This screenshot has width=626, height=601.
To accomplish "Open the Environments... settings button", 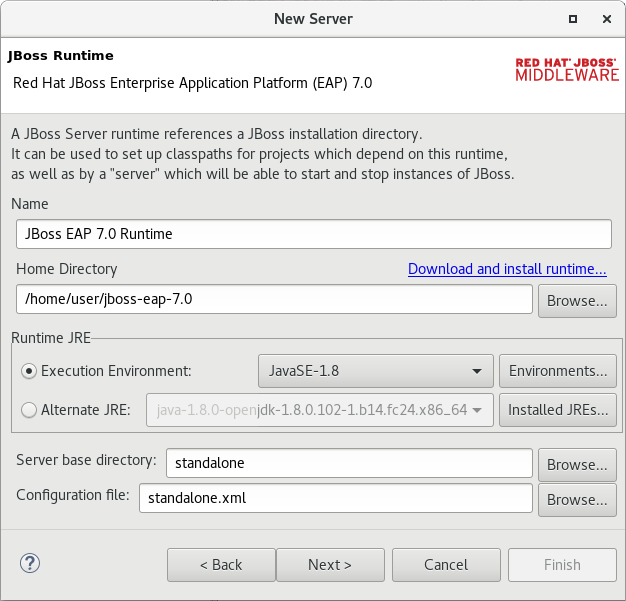I will [x=558, y=371].
